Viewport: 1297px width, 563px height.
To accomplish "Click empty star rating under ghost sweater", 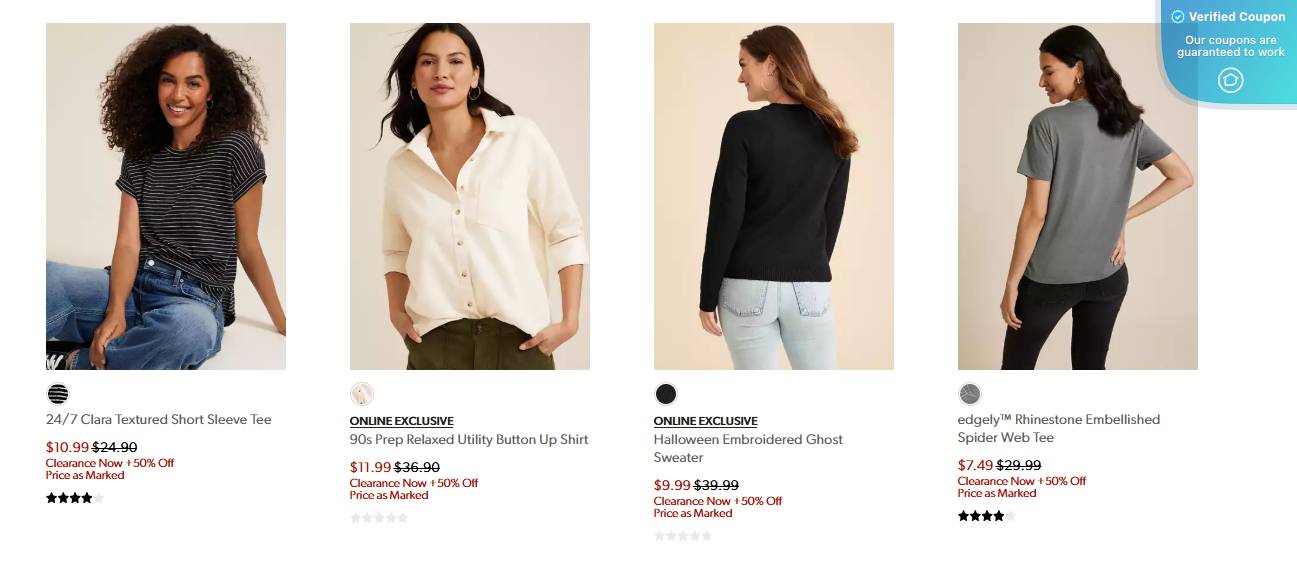I will coord(683,536).
